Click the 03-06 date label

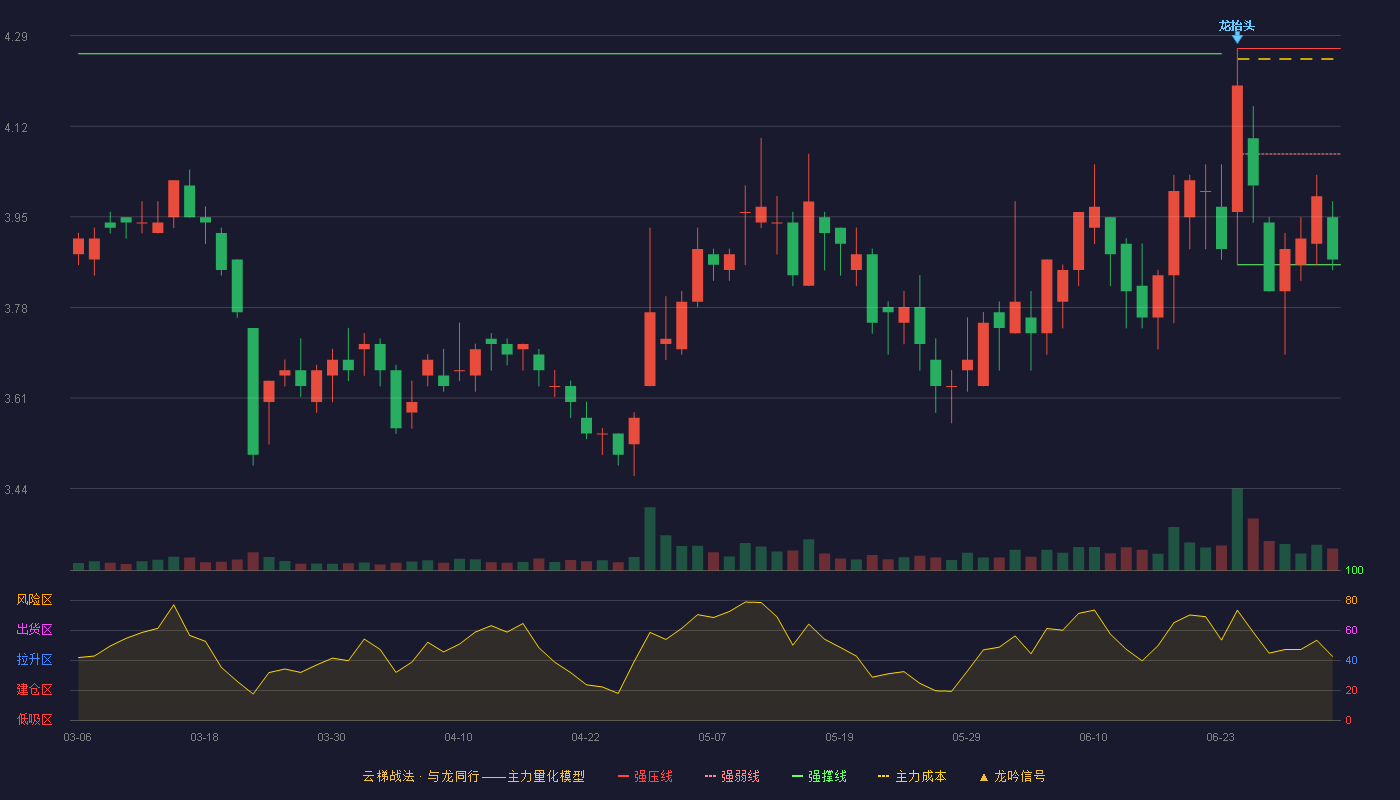click(77, 737)
